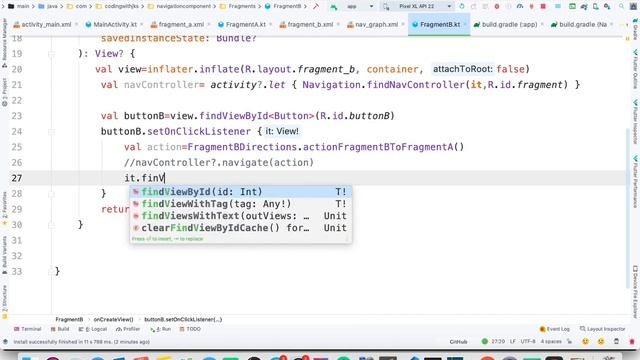
Task: Open the Build tool window
Action: pyautogui.click(x=60, y=329)
